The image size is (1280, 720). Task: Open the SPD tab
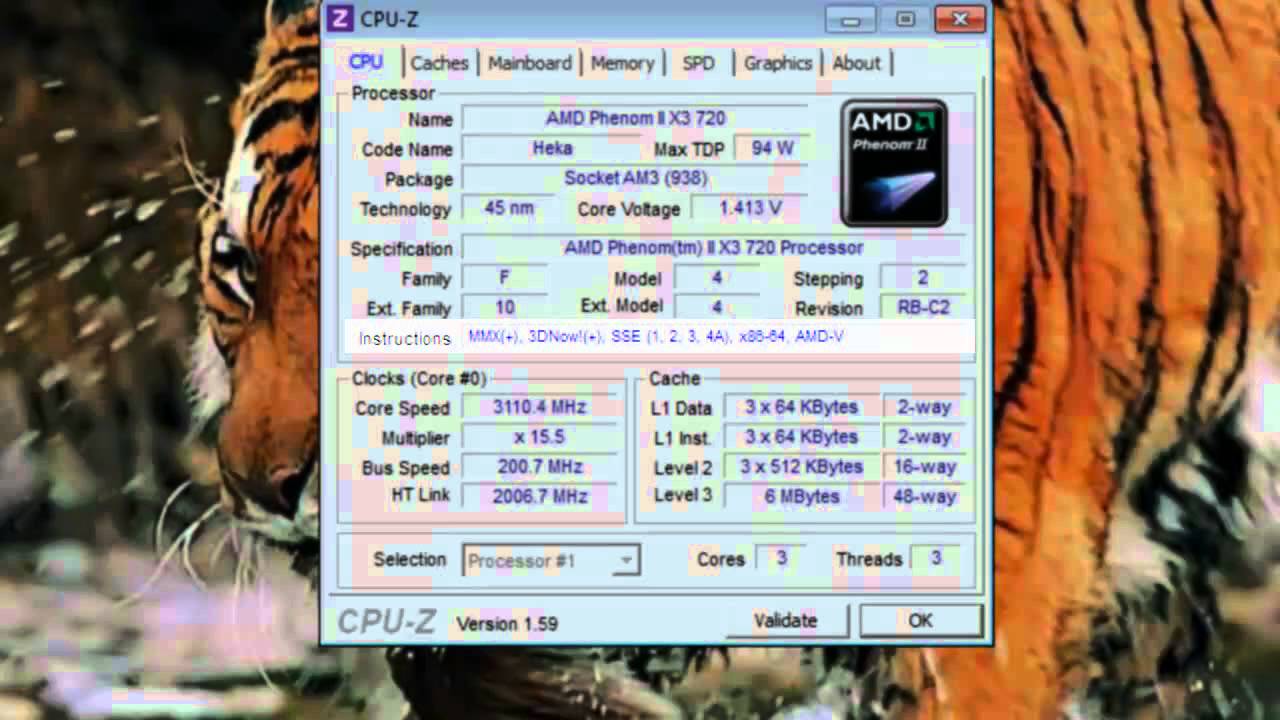click(x=698, y=63)
